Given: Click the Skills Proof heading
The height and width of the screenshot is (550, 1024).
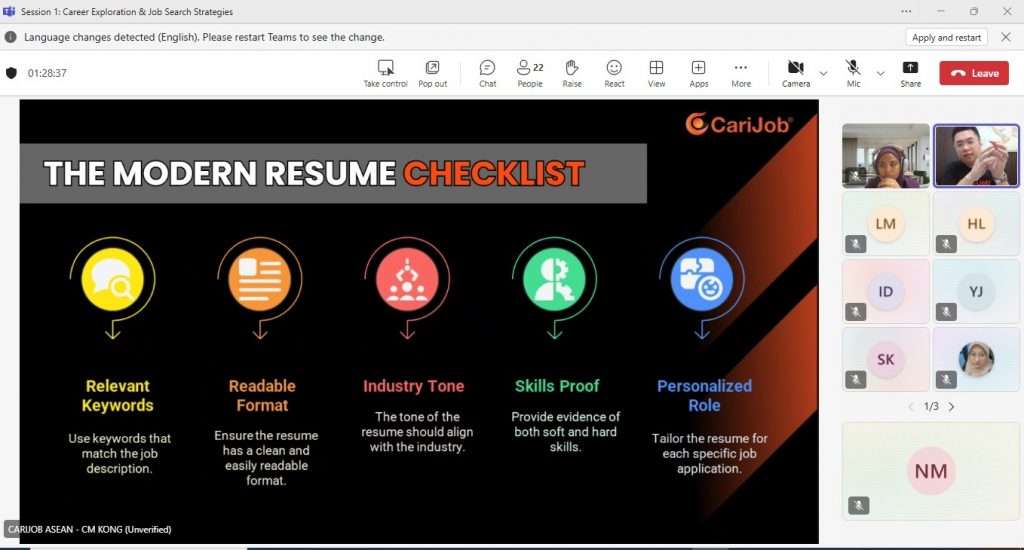Looking at the screenshot, I should (x=557, y=386).
